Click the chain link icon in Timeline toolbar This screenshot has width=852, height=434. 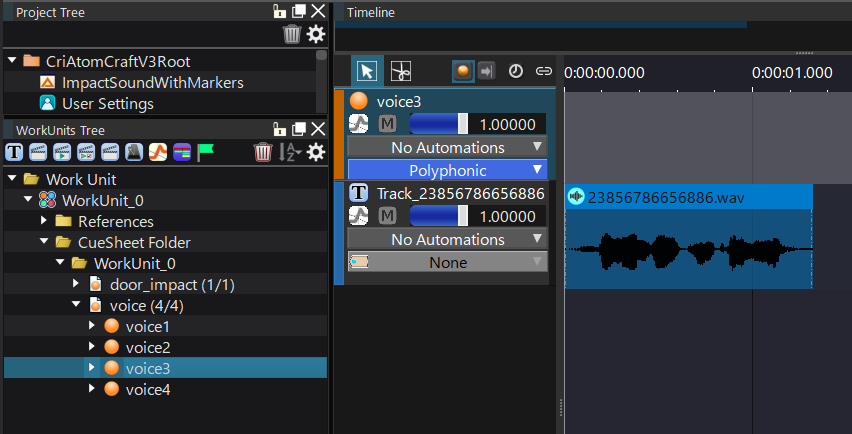543,71
